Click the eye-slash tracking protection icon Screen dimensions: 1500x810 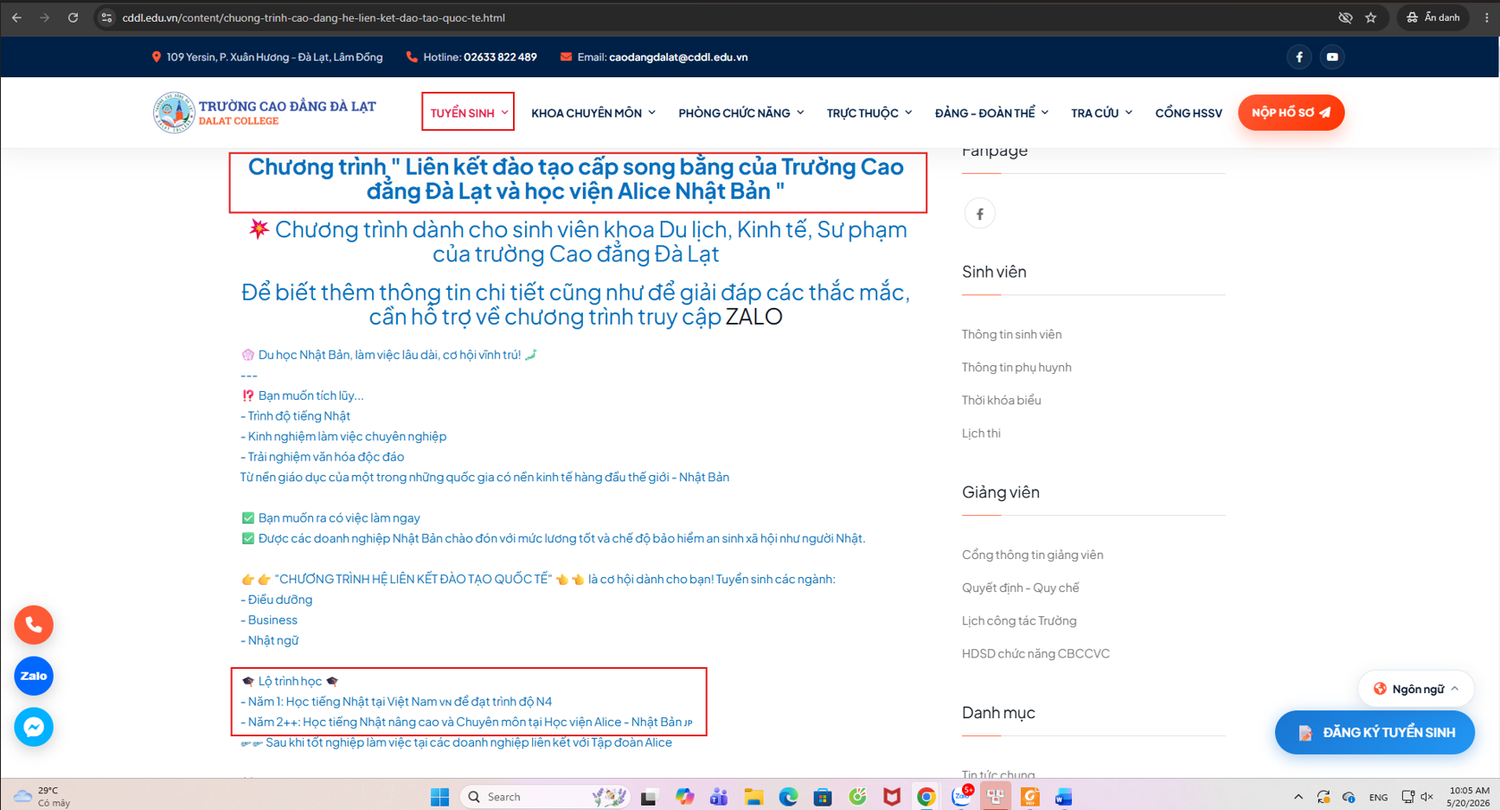click(x=1345, y=18)
